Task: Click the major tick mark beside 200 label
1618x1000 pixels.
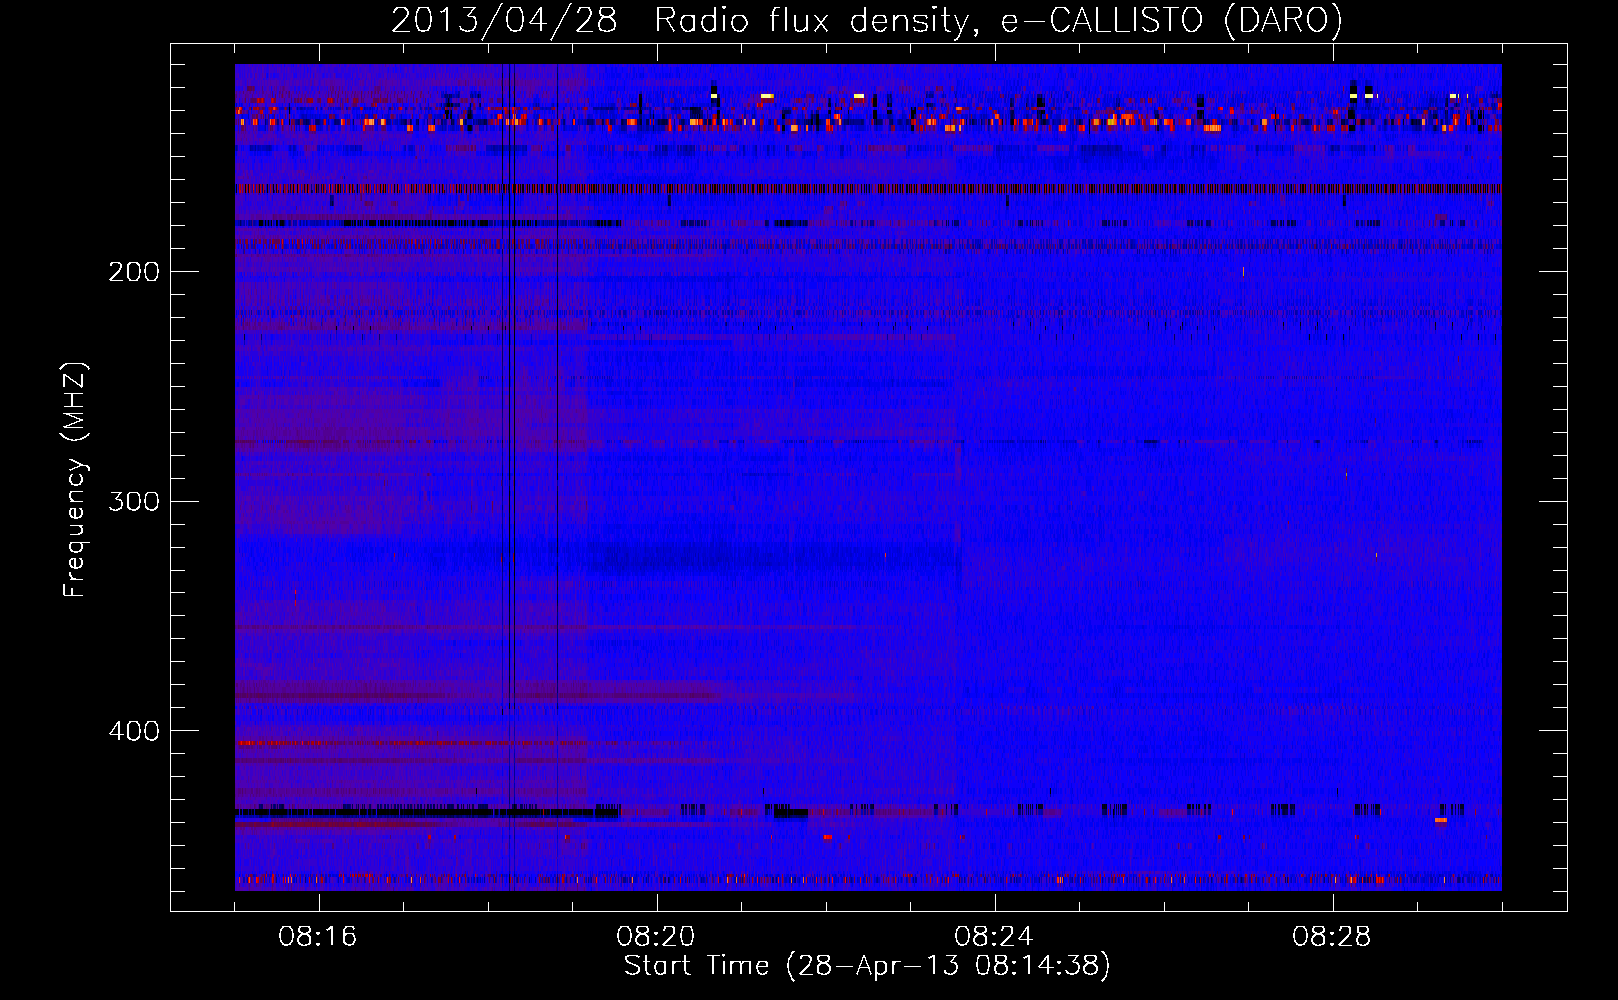Action: click(x=180, y=271)
